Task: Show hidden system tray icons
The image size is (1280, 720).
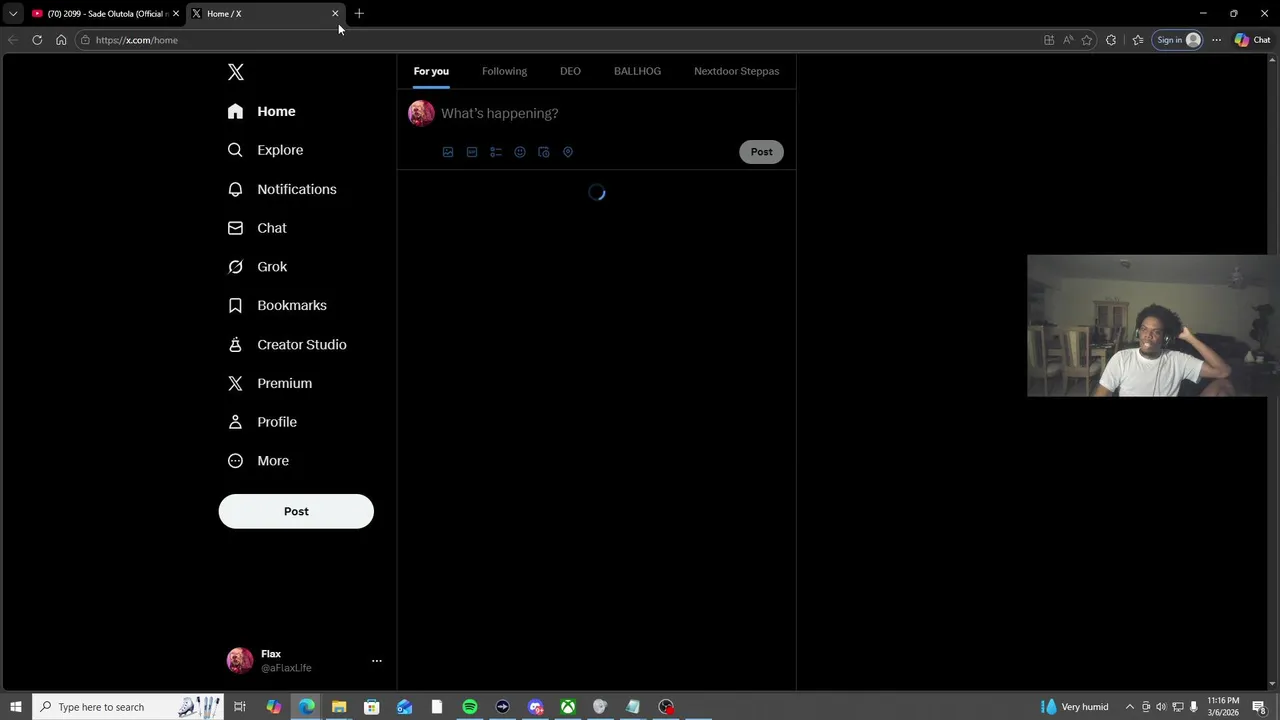Action: coord(1130,707)
